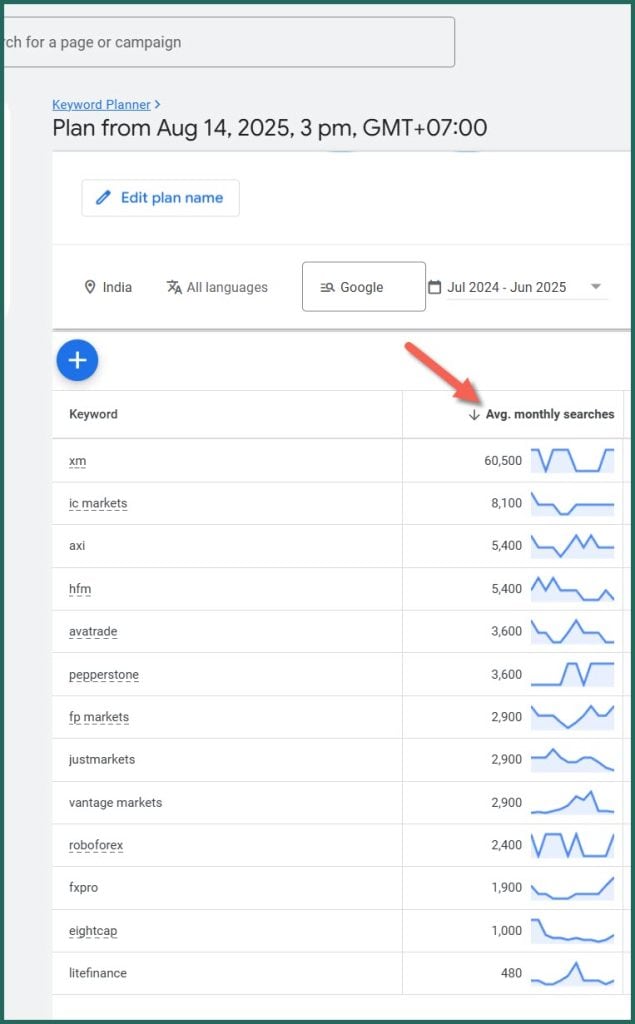Click the blue plus add keywords button

point(77,360)
